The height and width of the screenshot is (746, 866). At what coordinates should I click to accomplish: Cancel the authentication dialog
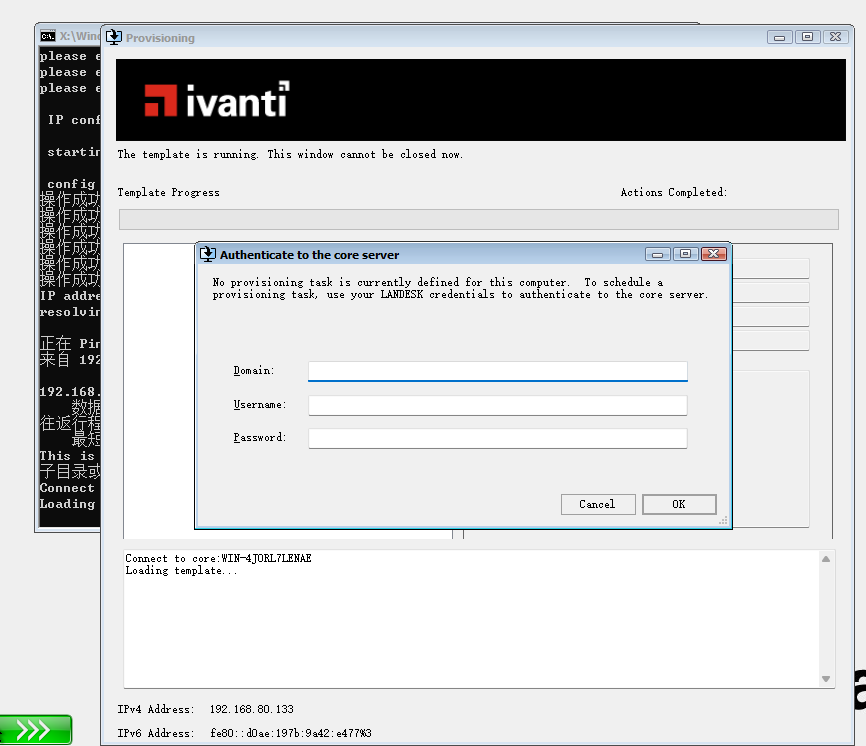597,504
